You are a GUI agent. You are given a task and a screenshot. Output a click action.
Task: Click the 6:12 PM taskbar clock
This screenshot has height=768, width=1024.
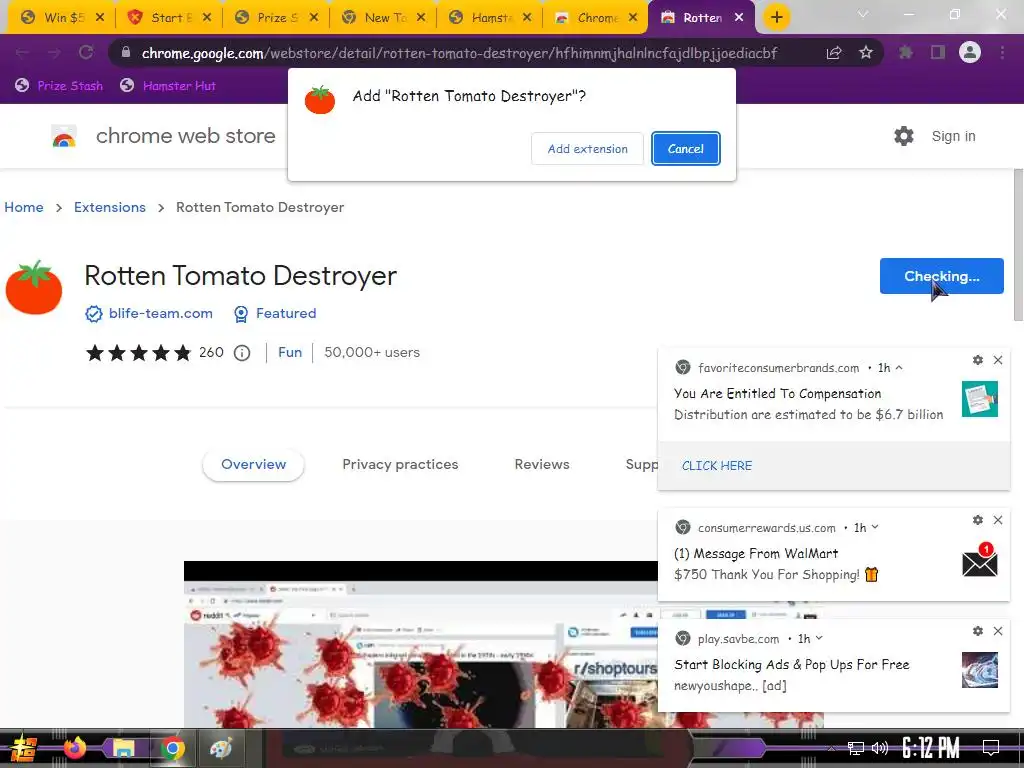point(931,748)
